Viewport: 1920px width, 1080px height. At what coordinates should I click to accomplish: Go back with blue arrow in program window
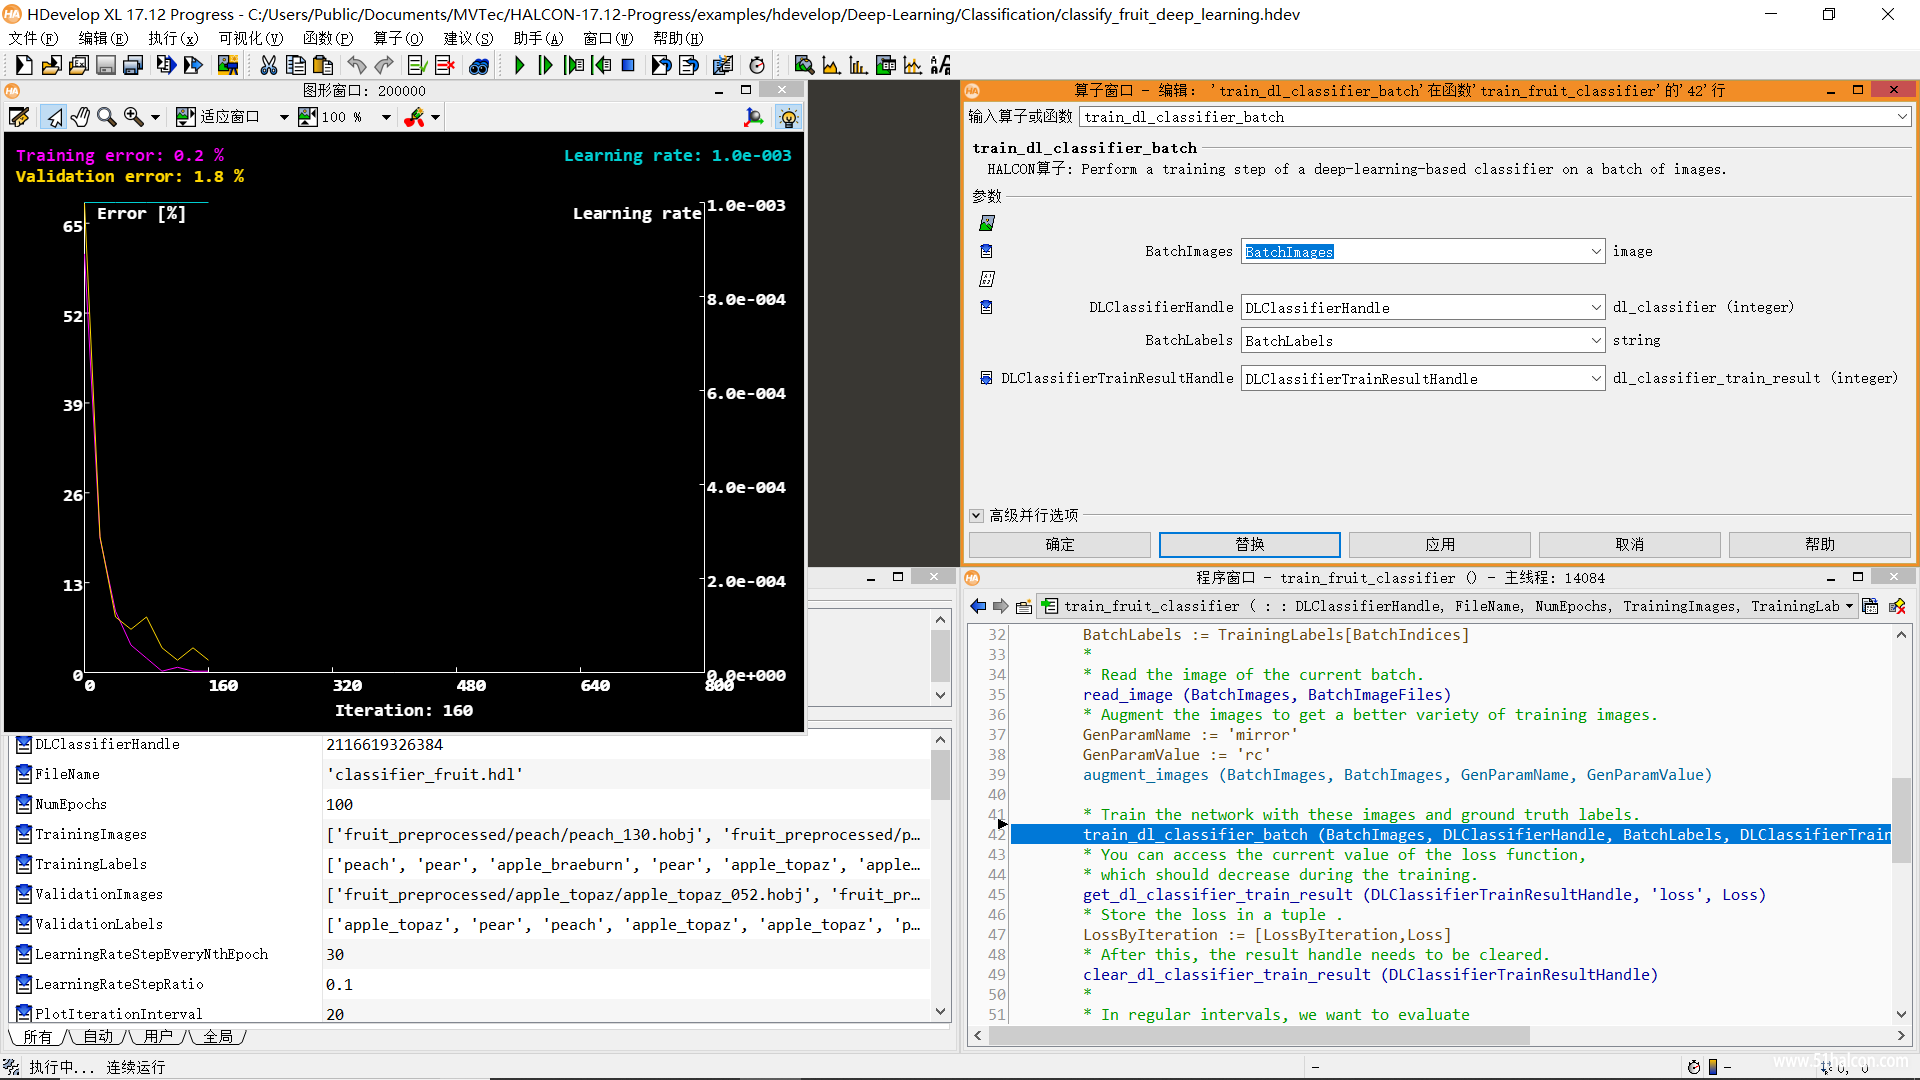point(978,606)
